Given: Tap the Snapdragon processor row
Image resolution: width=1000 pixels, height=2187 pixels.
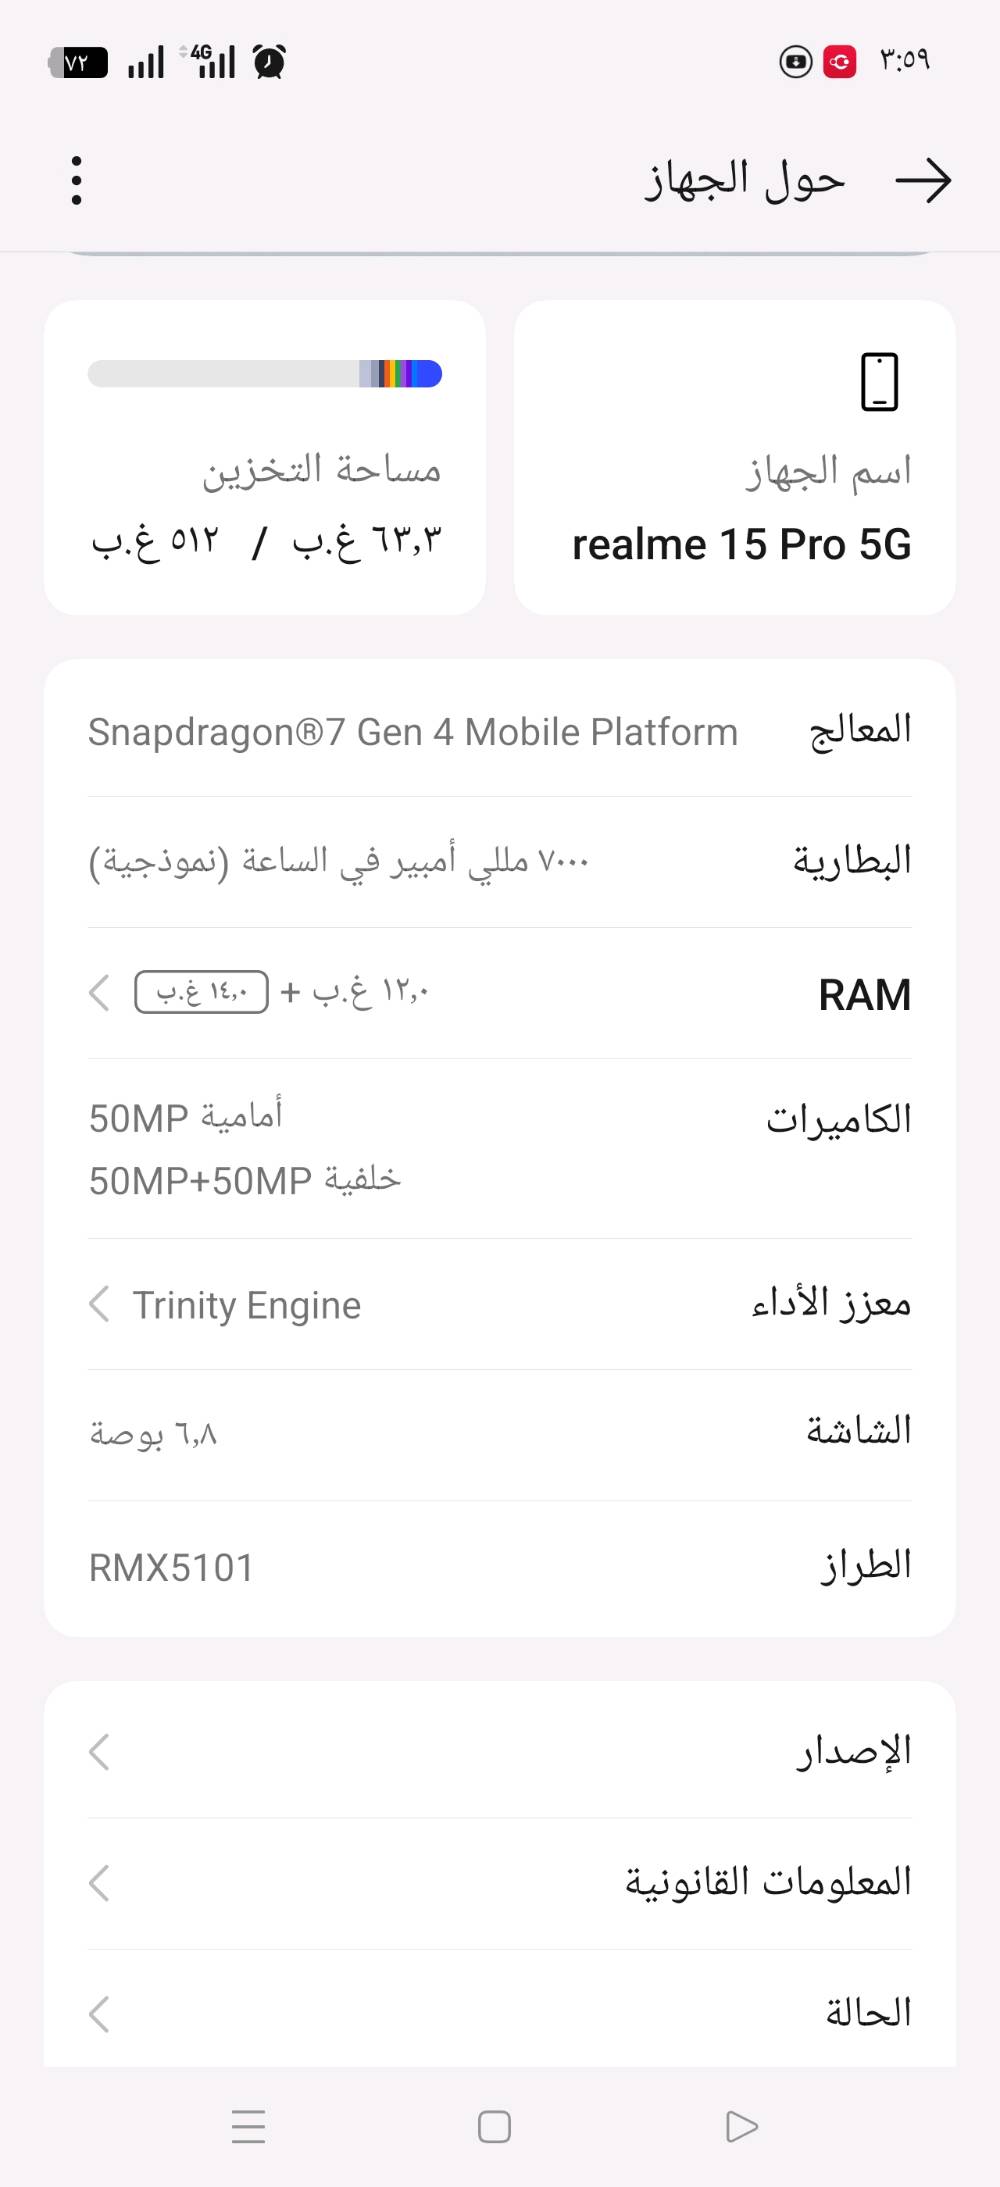Looking at the screenshot, I should [x=500, y=732].
